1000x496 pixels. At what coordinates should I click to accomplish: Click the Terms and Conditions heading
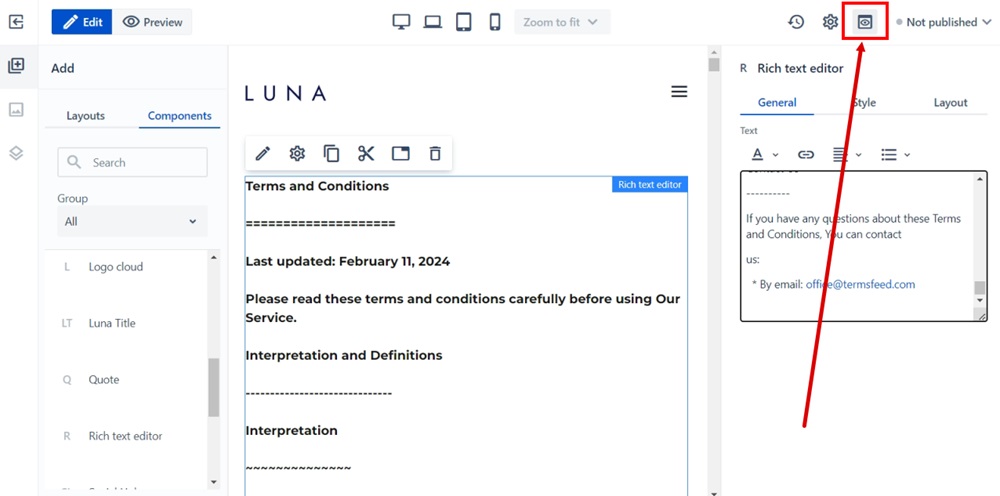(x=317, y=186)
